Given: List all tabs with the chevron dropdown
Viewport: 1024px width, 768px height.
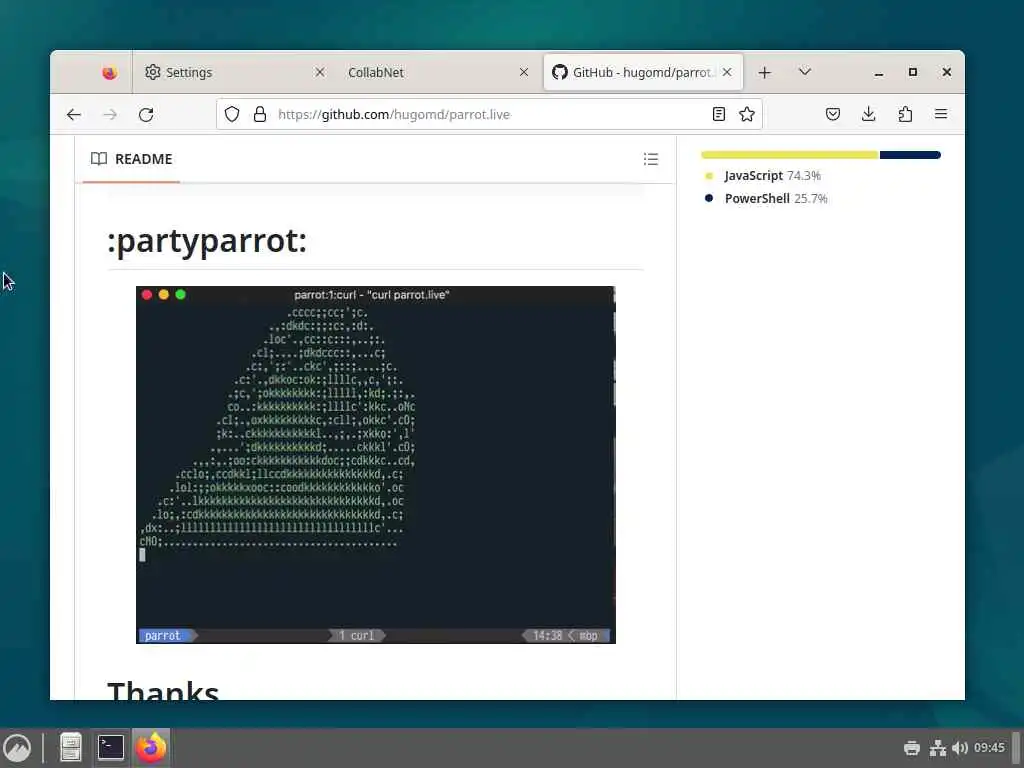Looking at the screenshot, I should [x=805, y=71].
